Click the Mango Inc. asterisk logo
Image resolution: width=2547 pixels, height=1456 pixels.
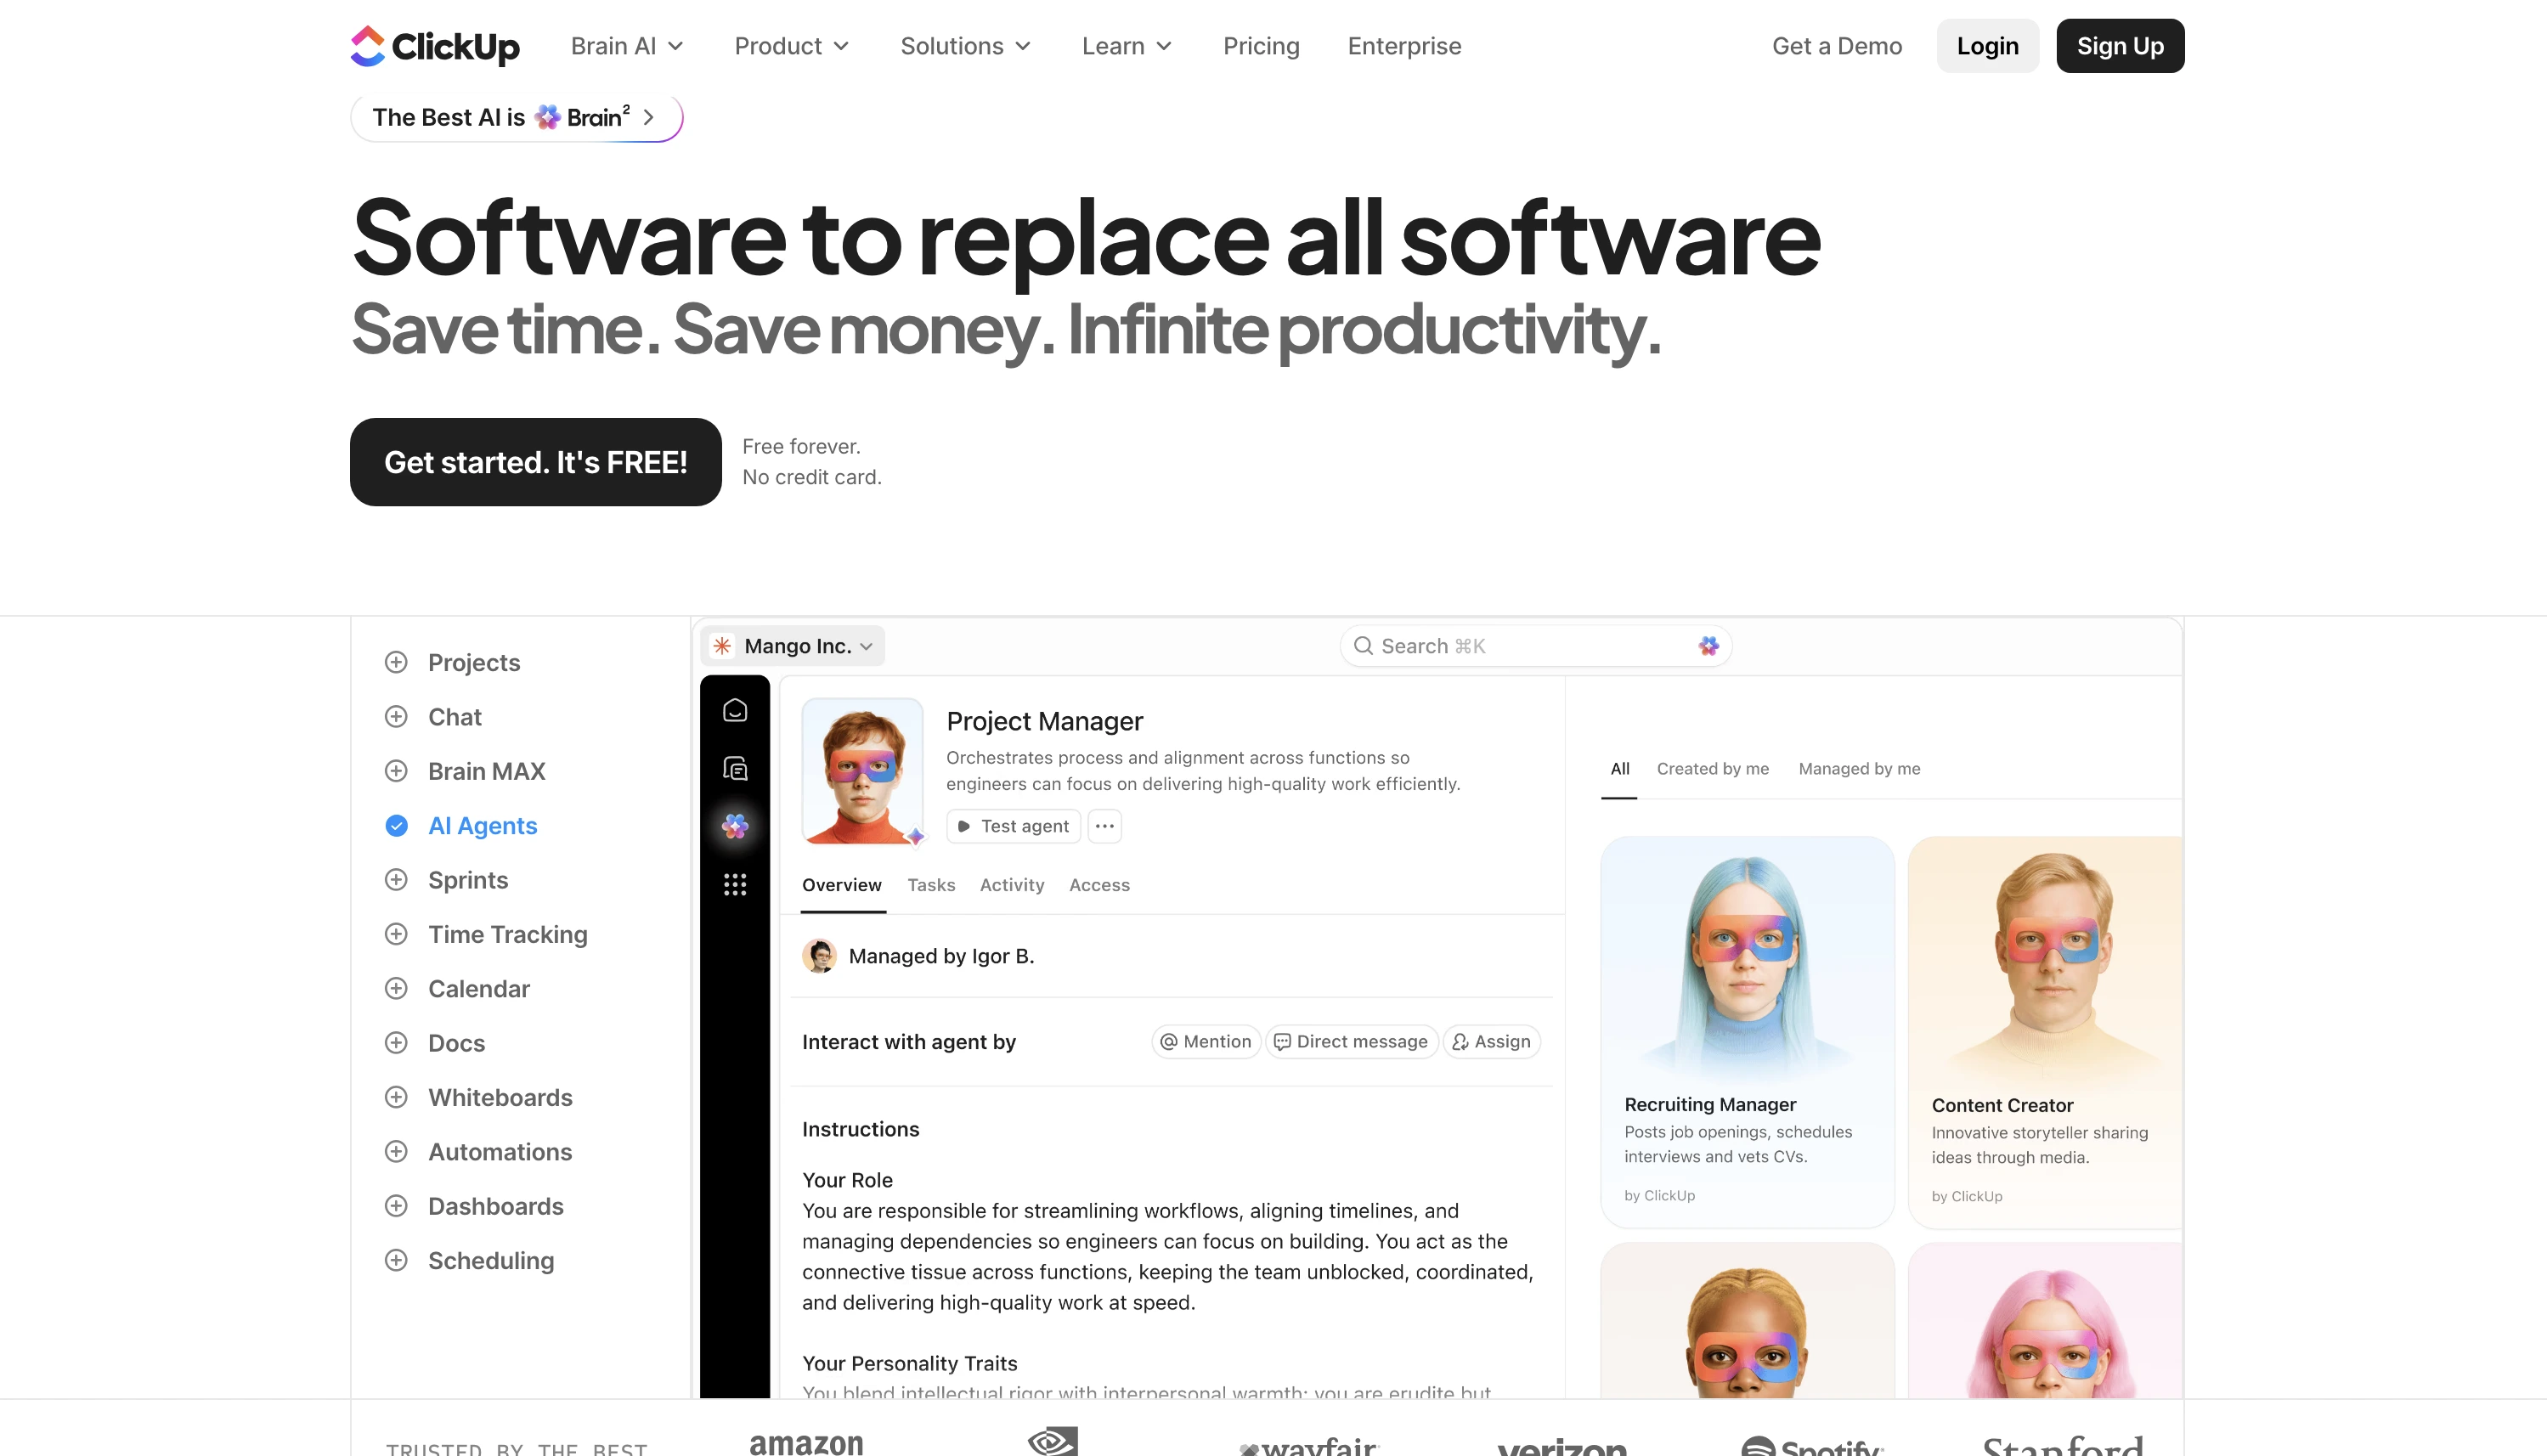(722, 646)
